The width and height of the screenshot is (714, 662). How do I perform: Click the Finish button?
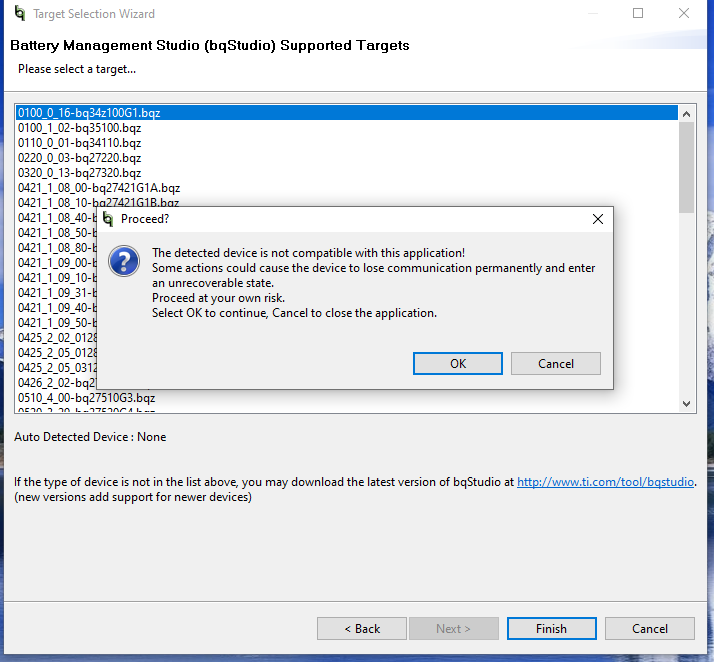pos(551,628)
